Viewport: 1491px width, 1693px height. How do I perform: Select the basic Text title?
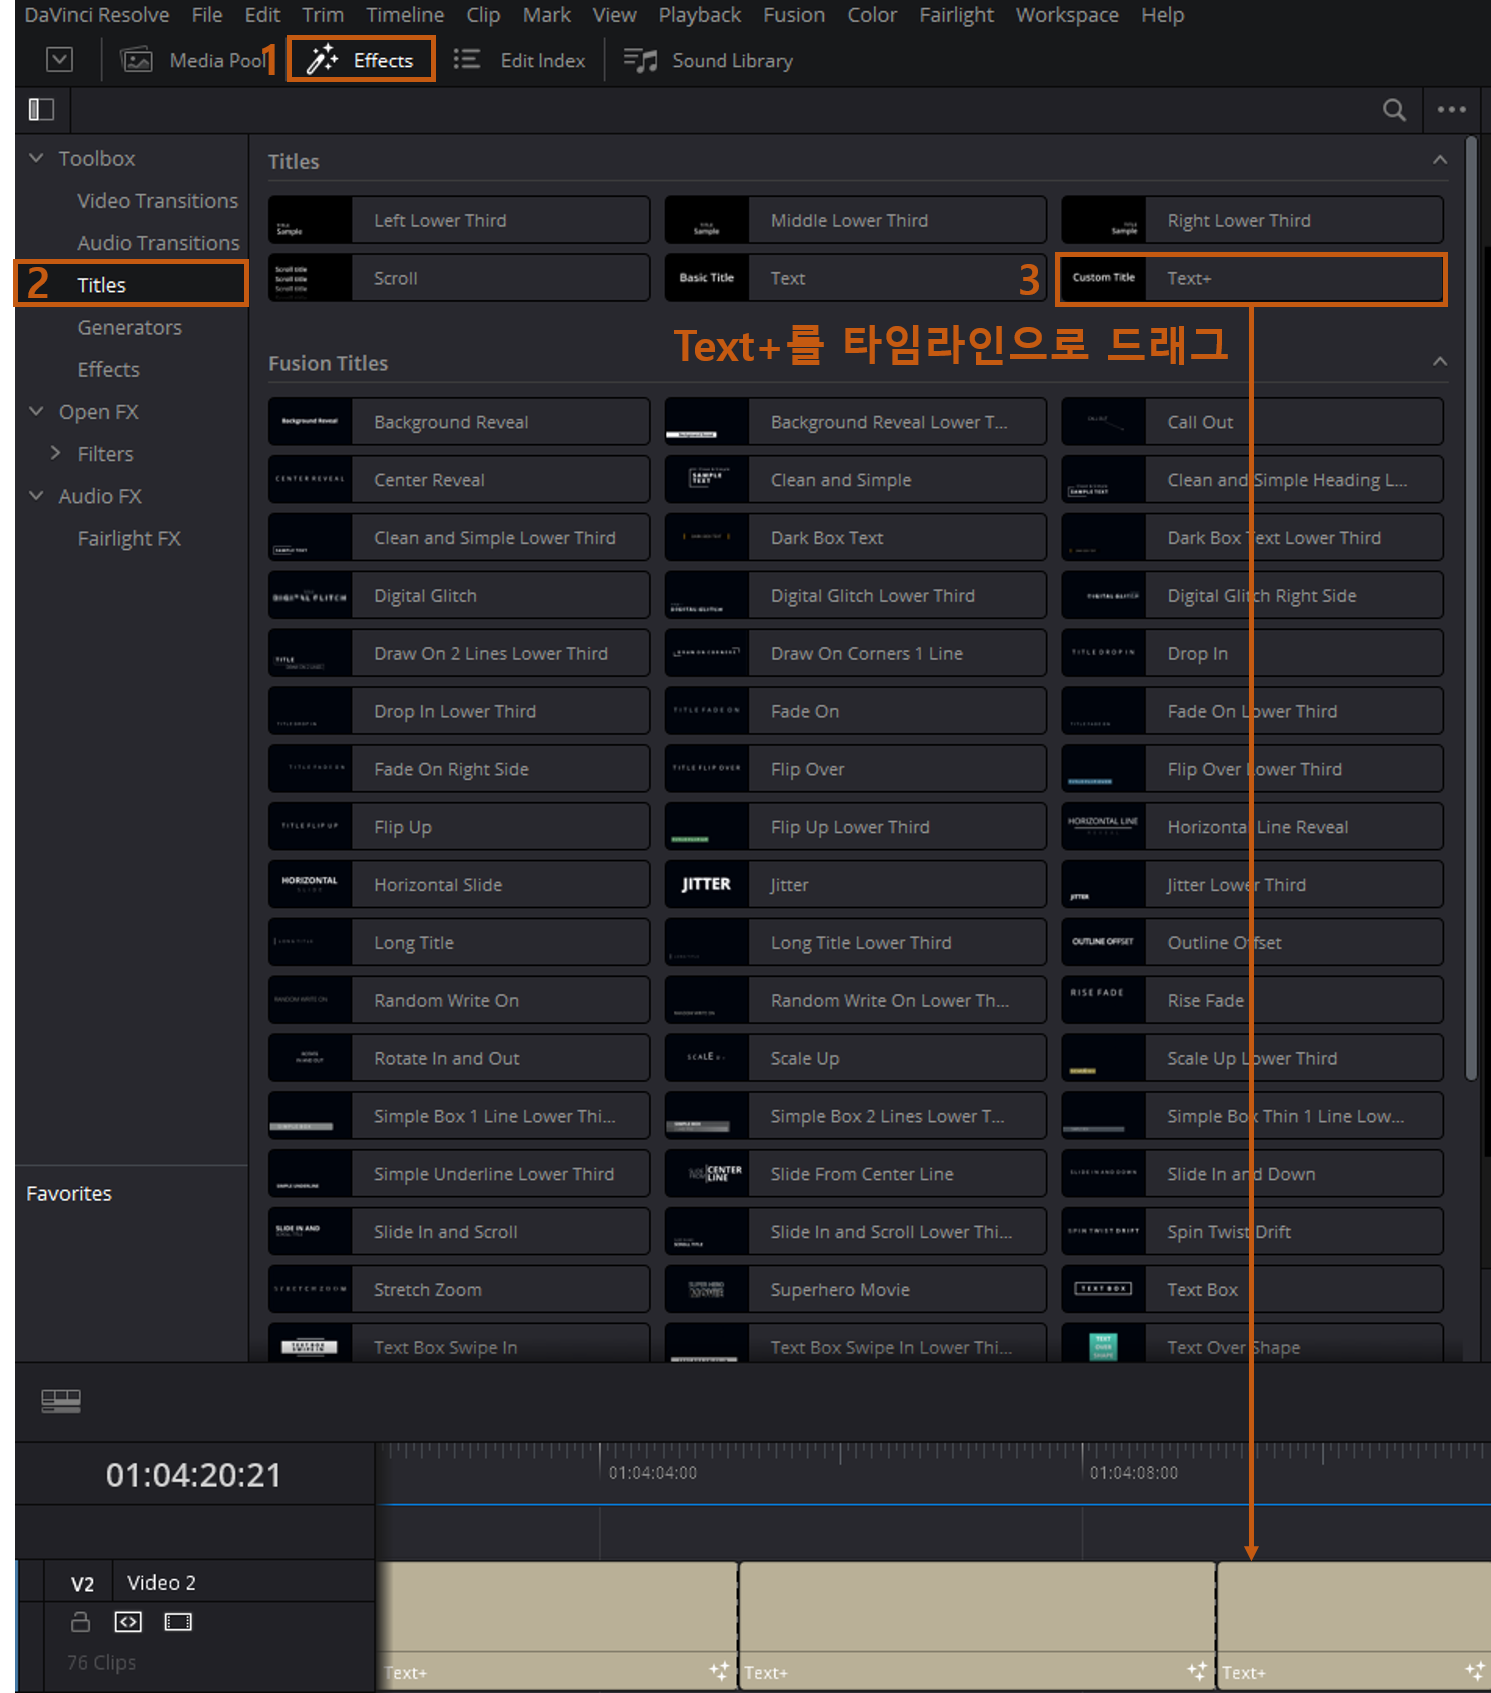tap(855, 278)
